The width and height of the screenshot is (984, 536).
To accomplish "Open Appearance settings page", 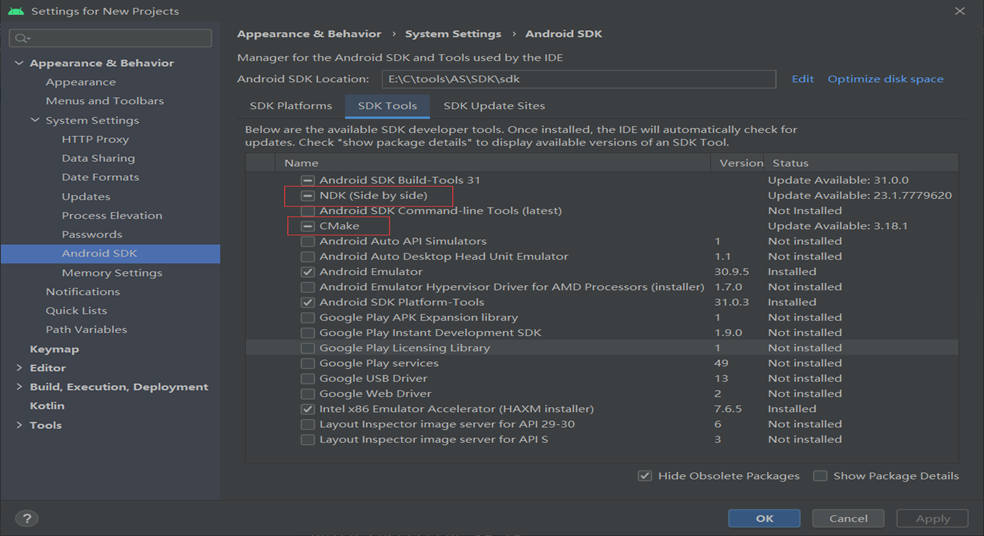I will tap(80, 82).
